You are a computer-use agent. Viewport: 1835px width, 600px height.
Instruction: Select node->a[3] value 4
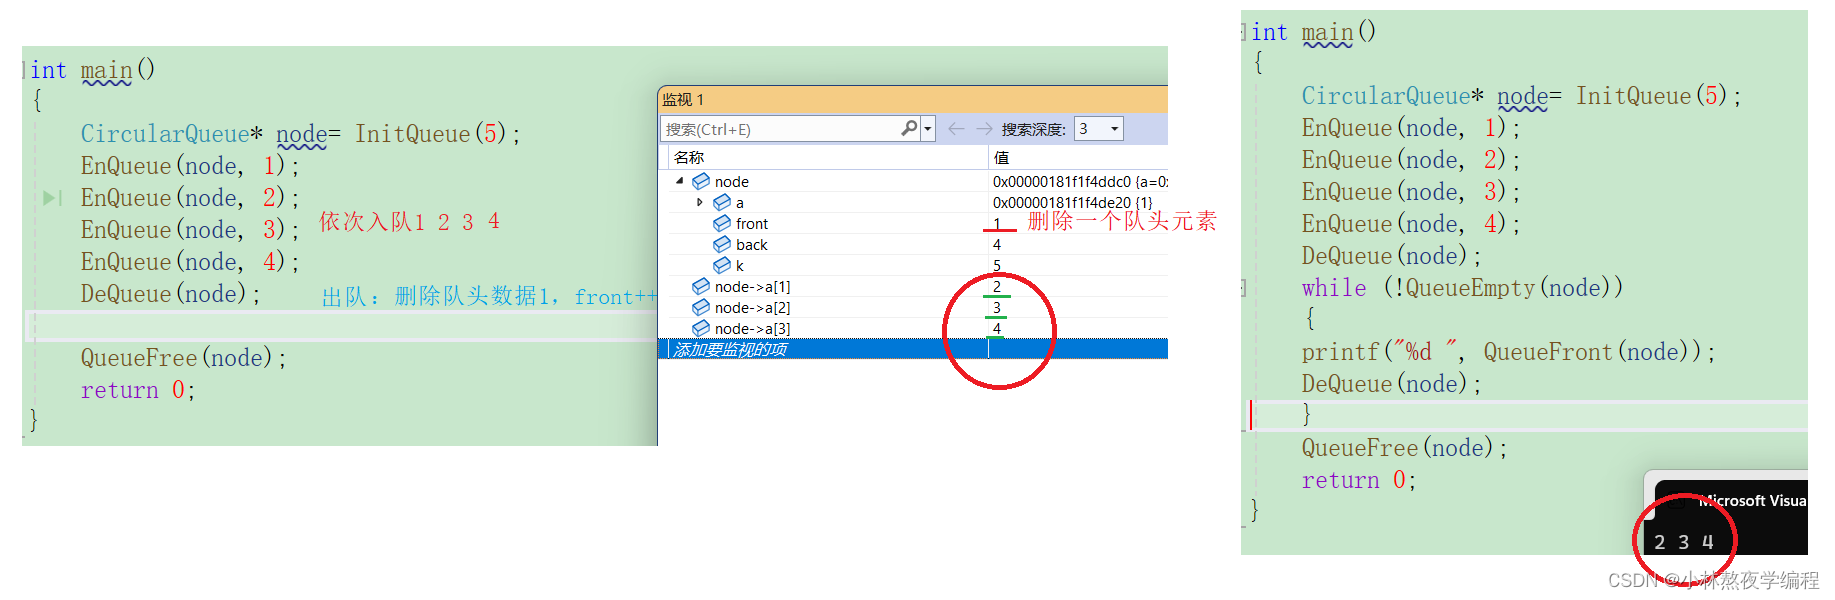997,328
